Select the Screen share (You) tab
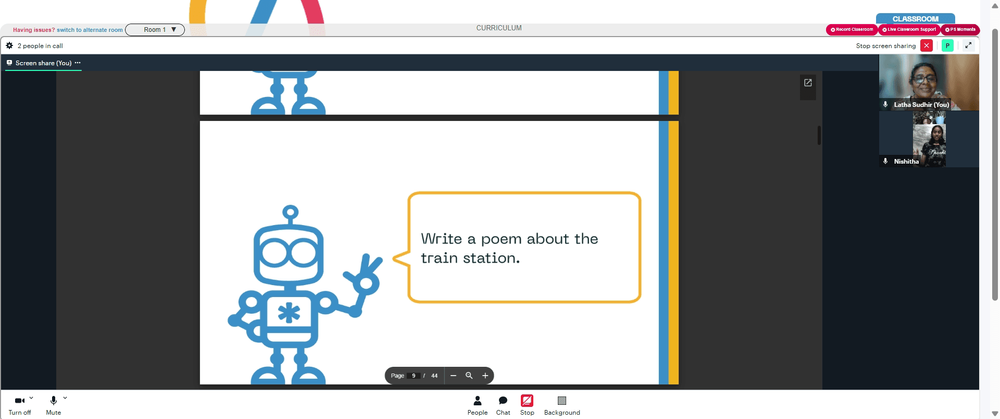Image resolution: width=1000 pixels, height=419 pixels. 43,63
